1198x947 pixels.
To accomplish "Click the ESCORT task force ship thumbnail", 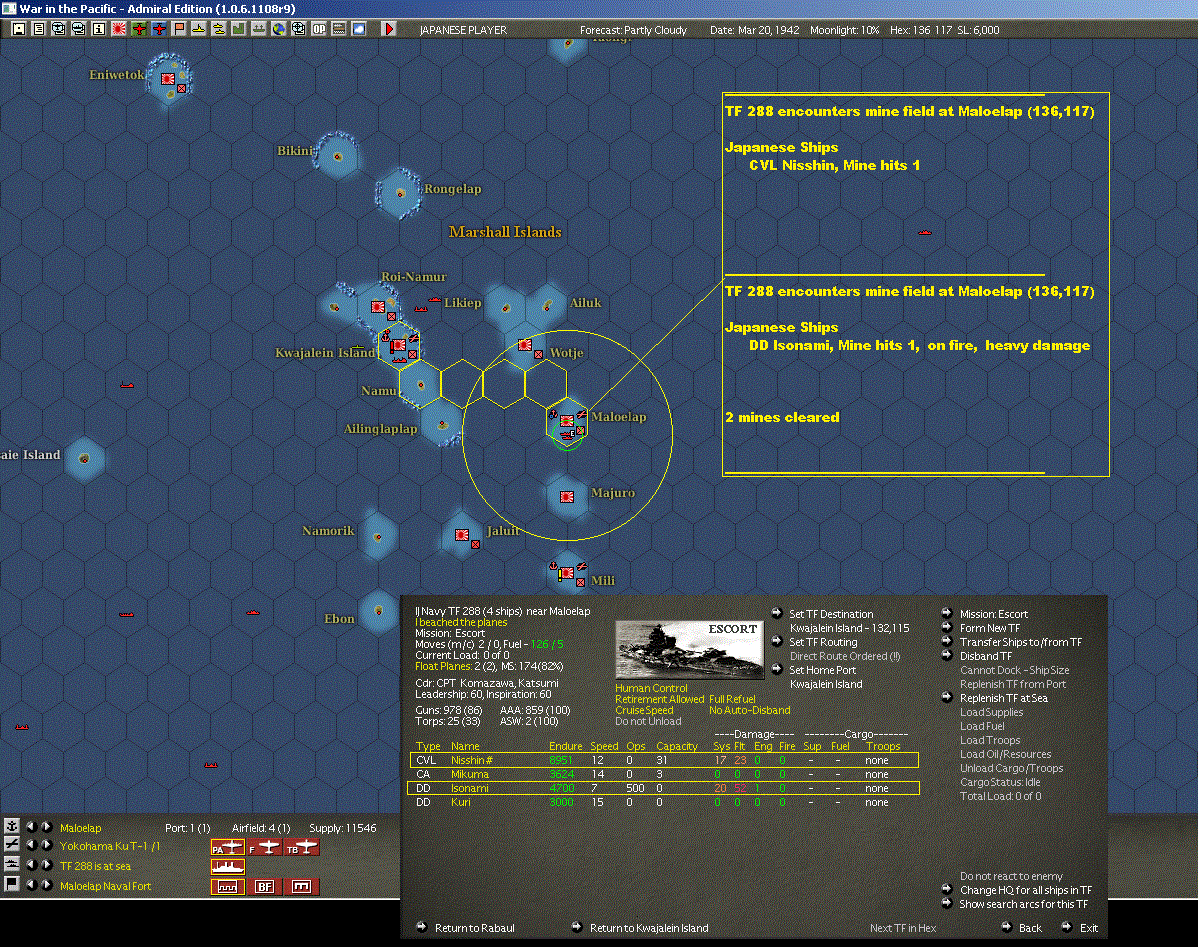I will (x=689, y=649).
